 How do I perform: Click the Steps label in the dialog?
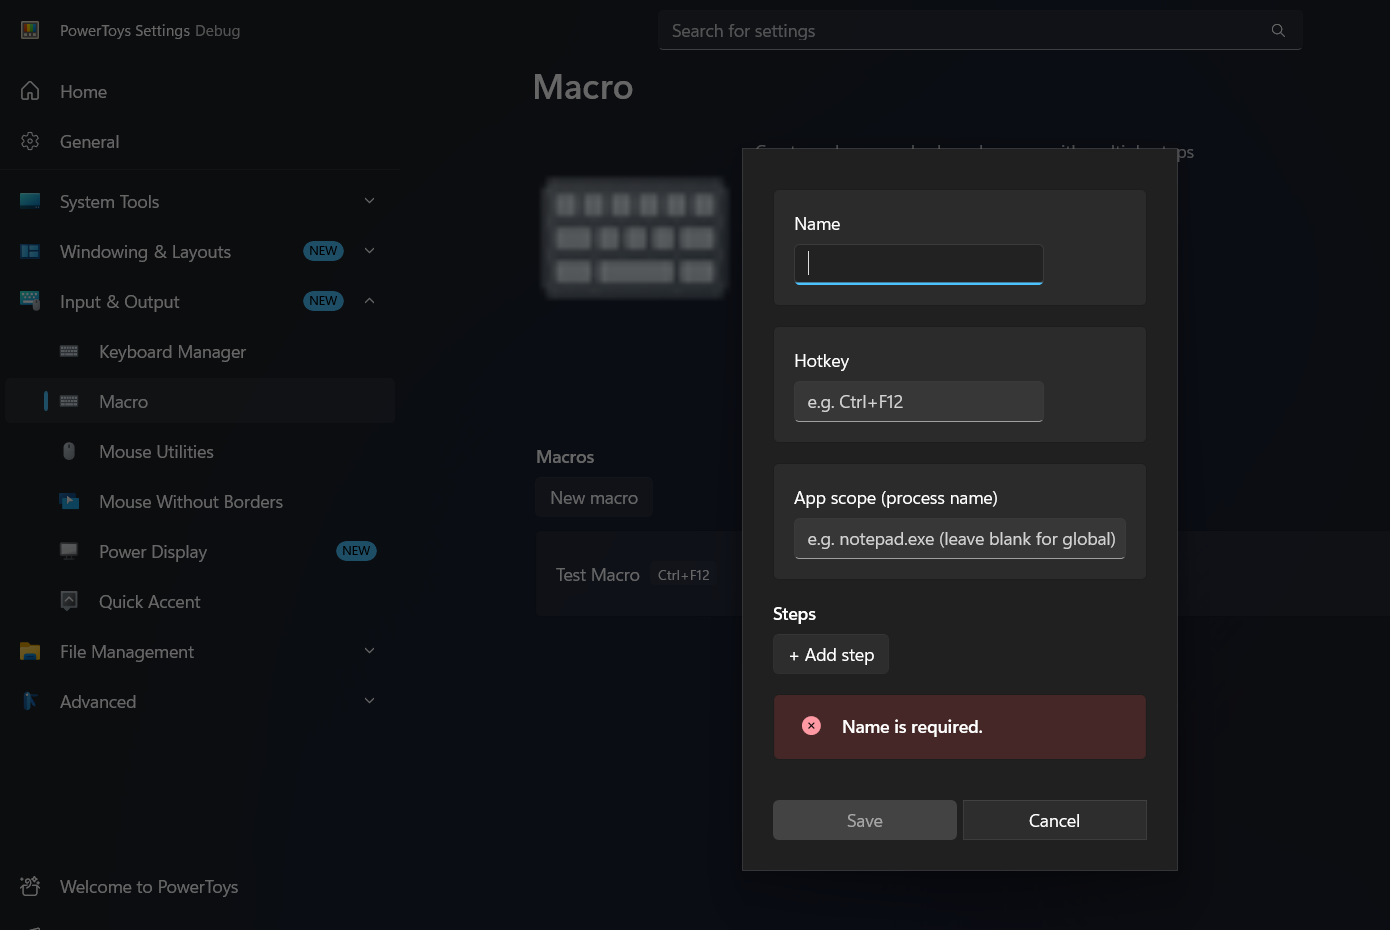click(795, 614)
